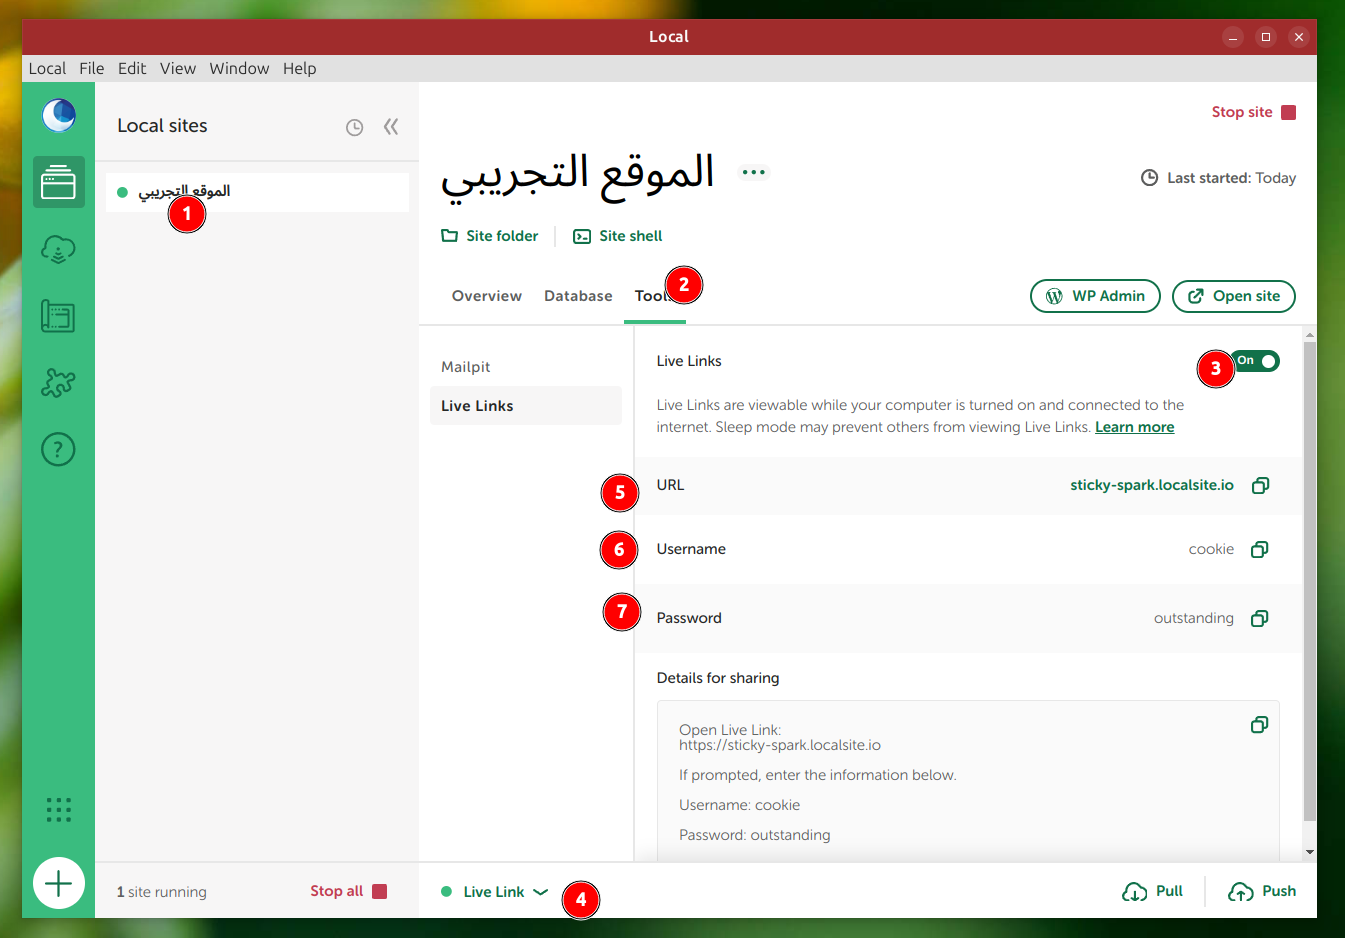Follow the Learn more link
The image size is (1345, 938).
(x=1135, y=427)
